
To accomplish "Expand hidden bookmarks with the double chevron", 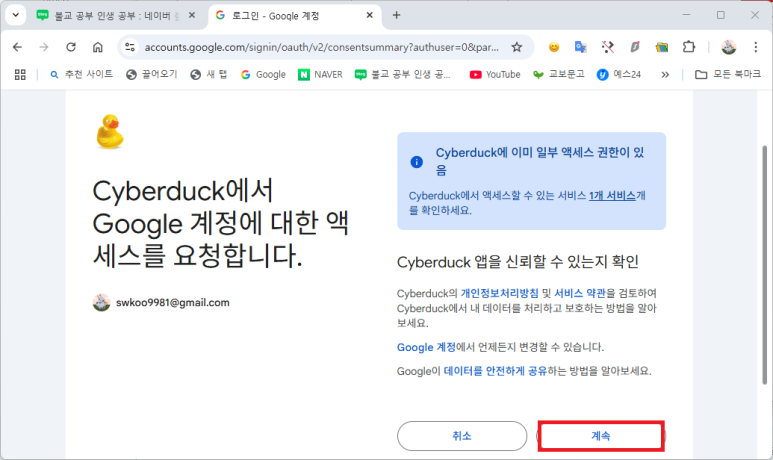I will [665, 74].
